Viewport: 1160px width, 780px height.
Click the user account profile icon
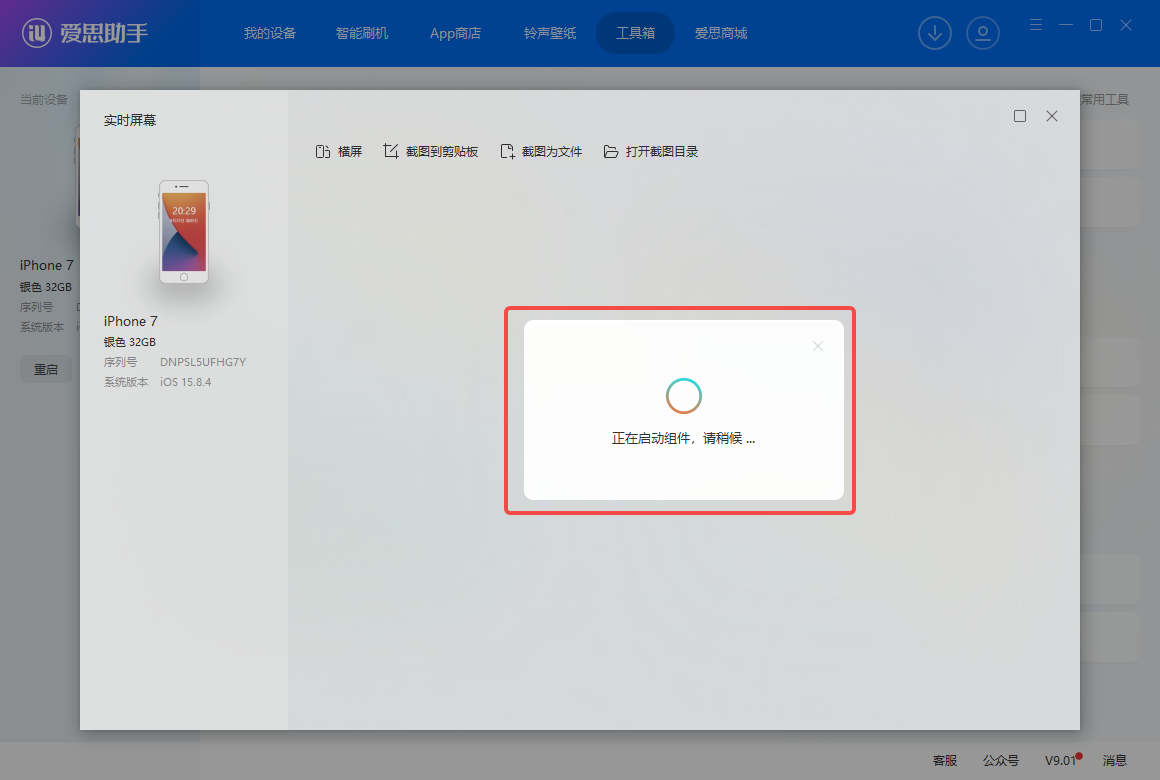coord(983,33)
